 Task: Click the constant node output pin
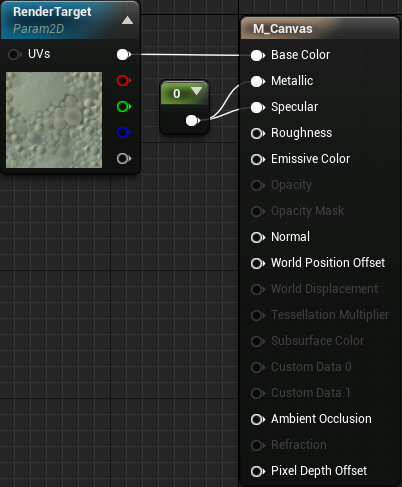[192, 121]
